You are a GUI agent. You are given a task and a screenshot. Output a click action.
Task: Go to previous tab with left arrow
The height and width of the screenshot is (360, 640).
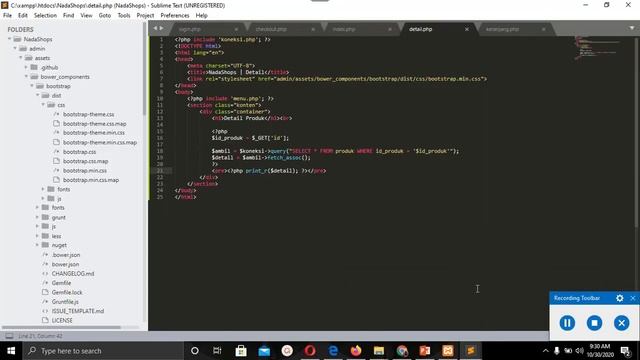coord(155,28)
